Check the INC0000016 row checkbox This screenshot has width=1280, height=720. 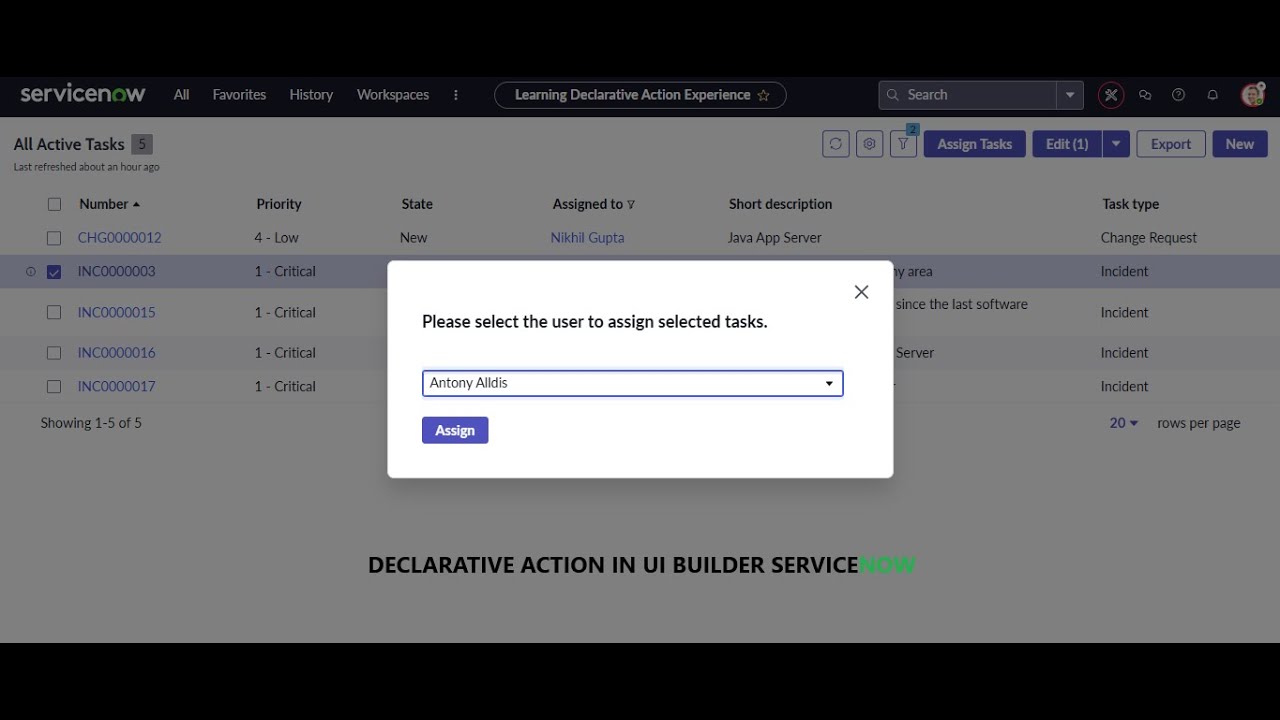pos(54,353)
